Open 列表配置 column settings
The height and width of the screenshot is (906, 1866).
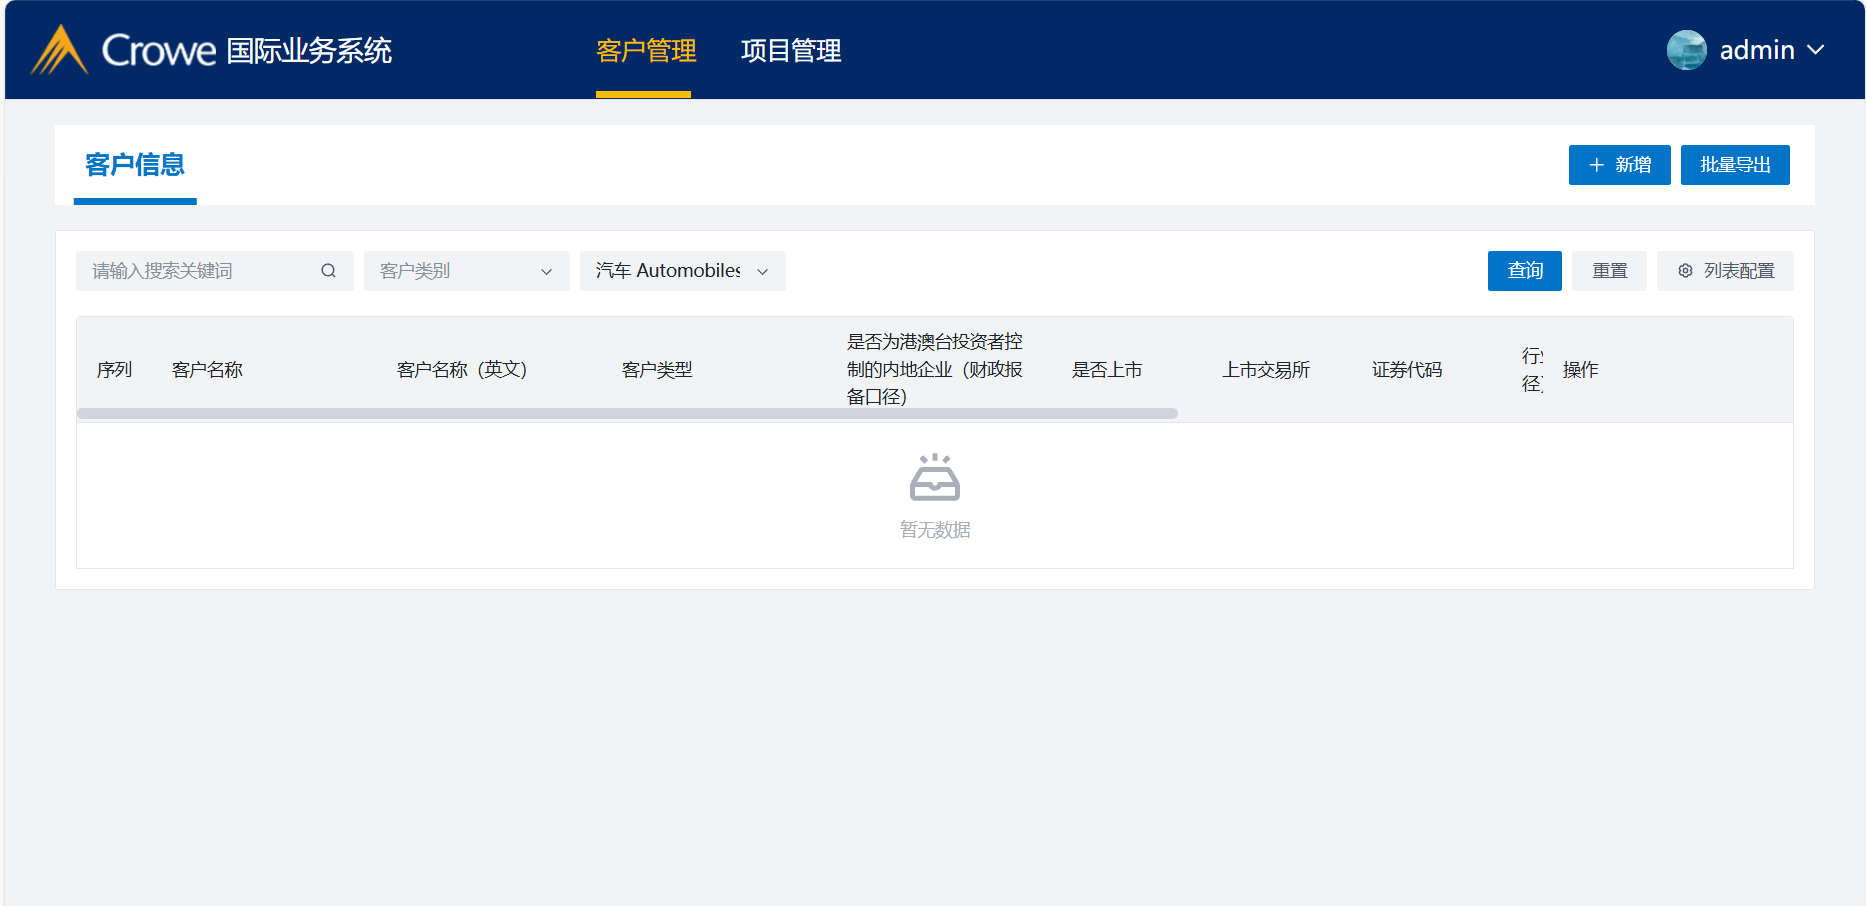[x=1726, y=271]
